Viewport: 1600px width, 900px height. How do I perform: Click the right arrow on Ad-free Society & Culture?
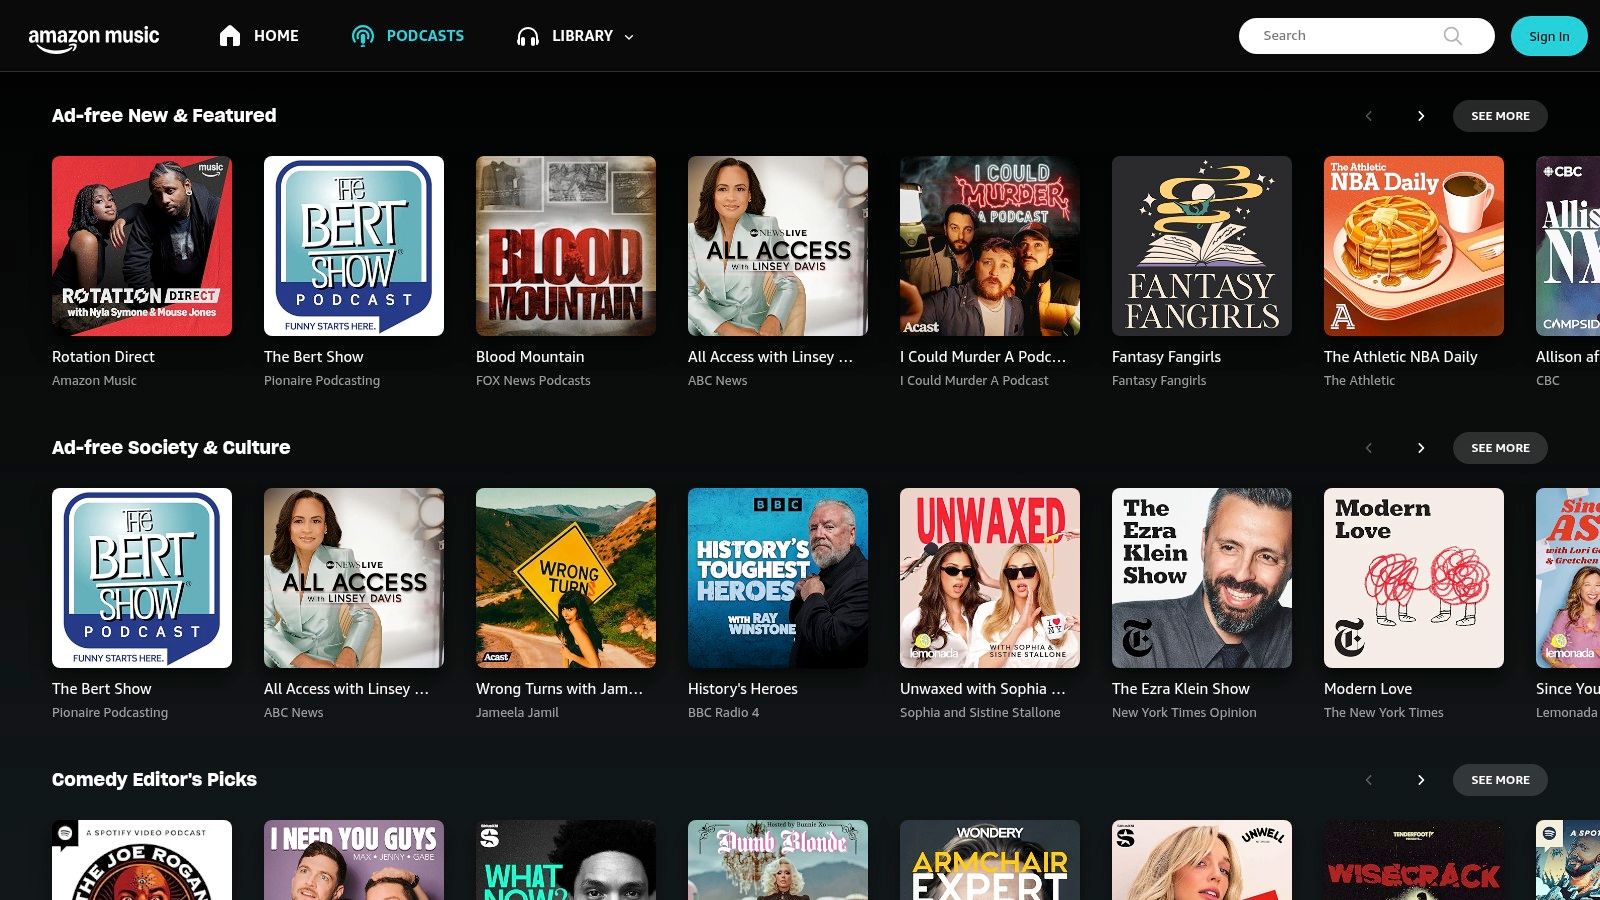(1420, 448)
